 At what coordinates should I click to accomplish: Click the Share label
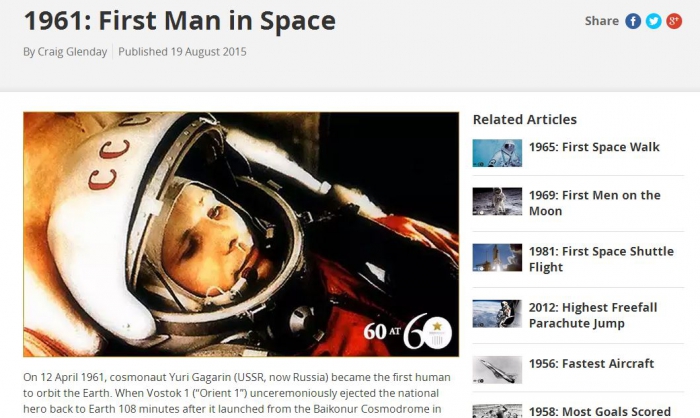tap(601, 21)
